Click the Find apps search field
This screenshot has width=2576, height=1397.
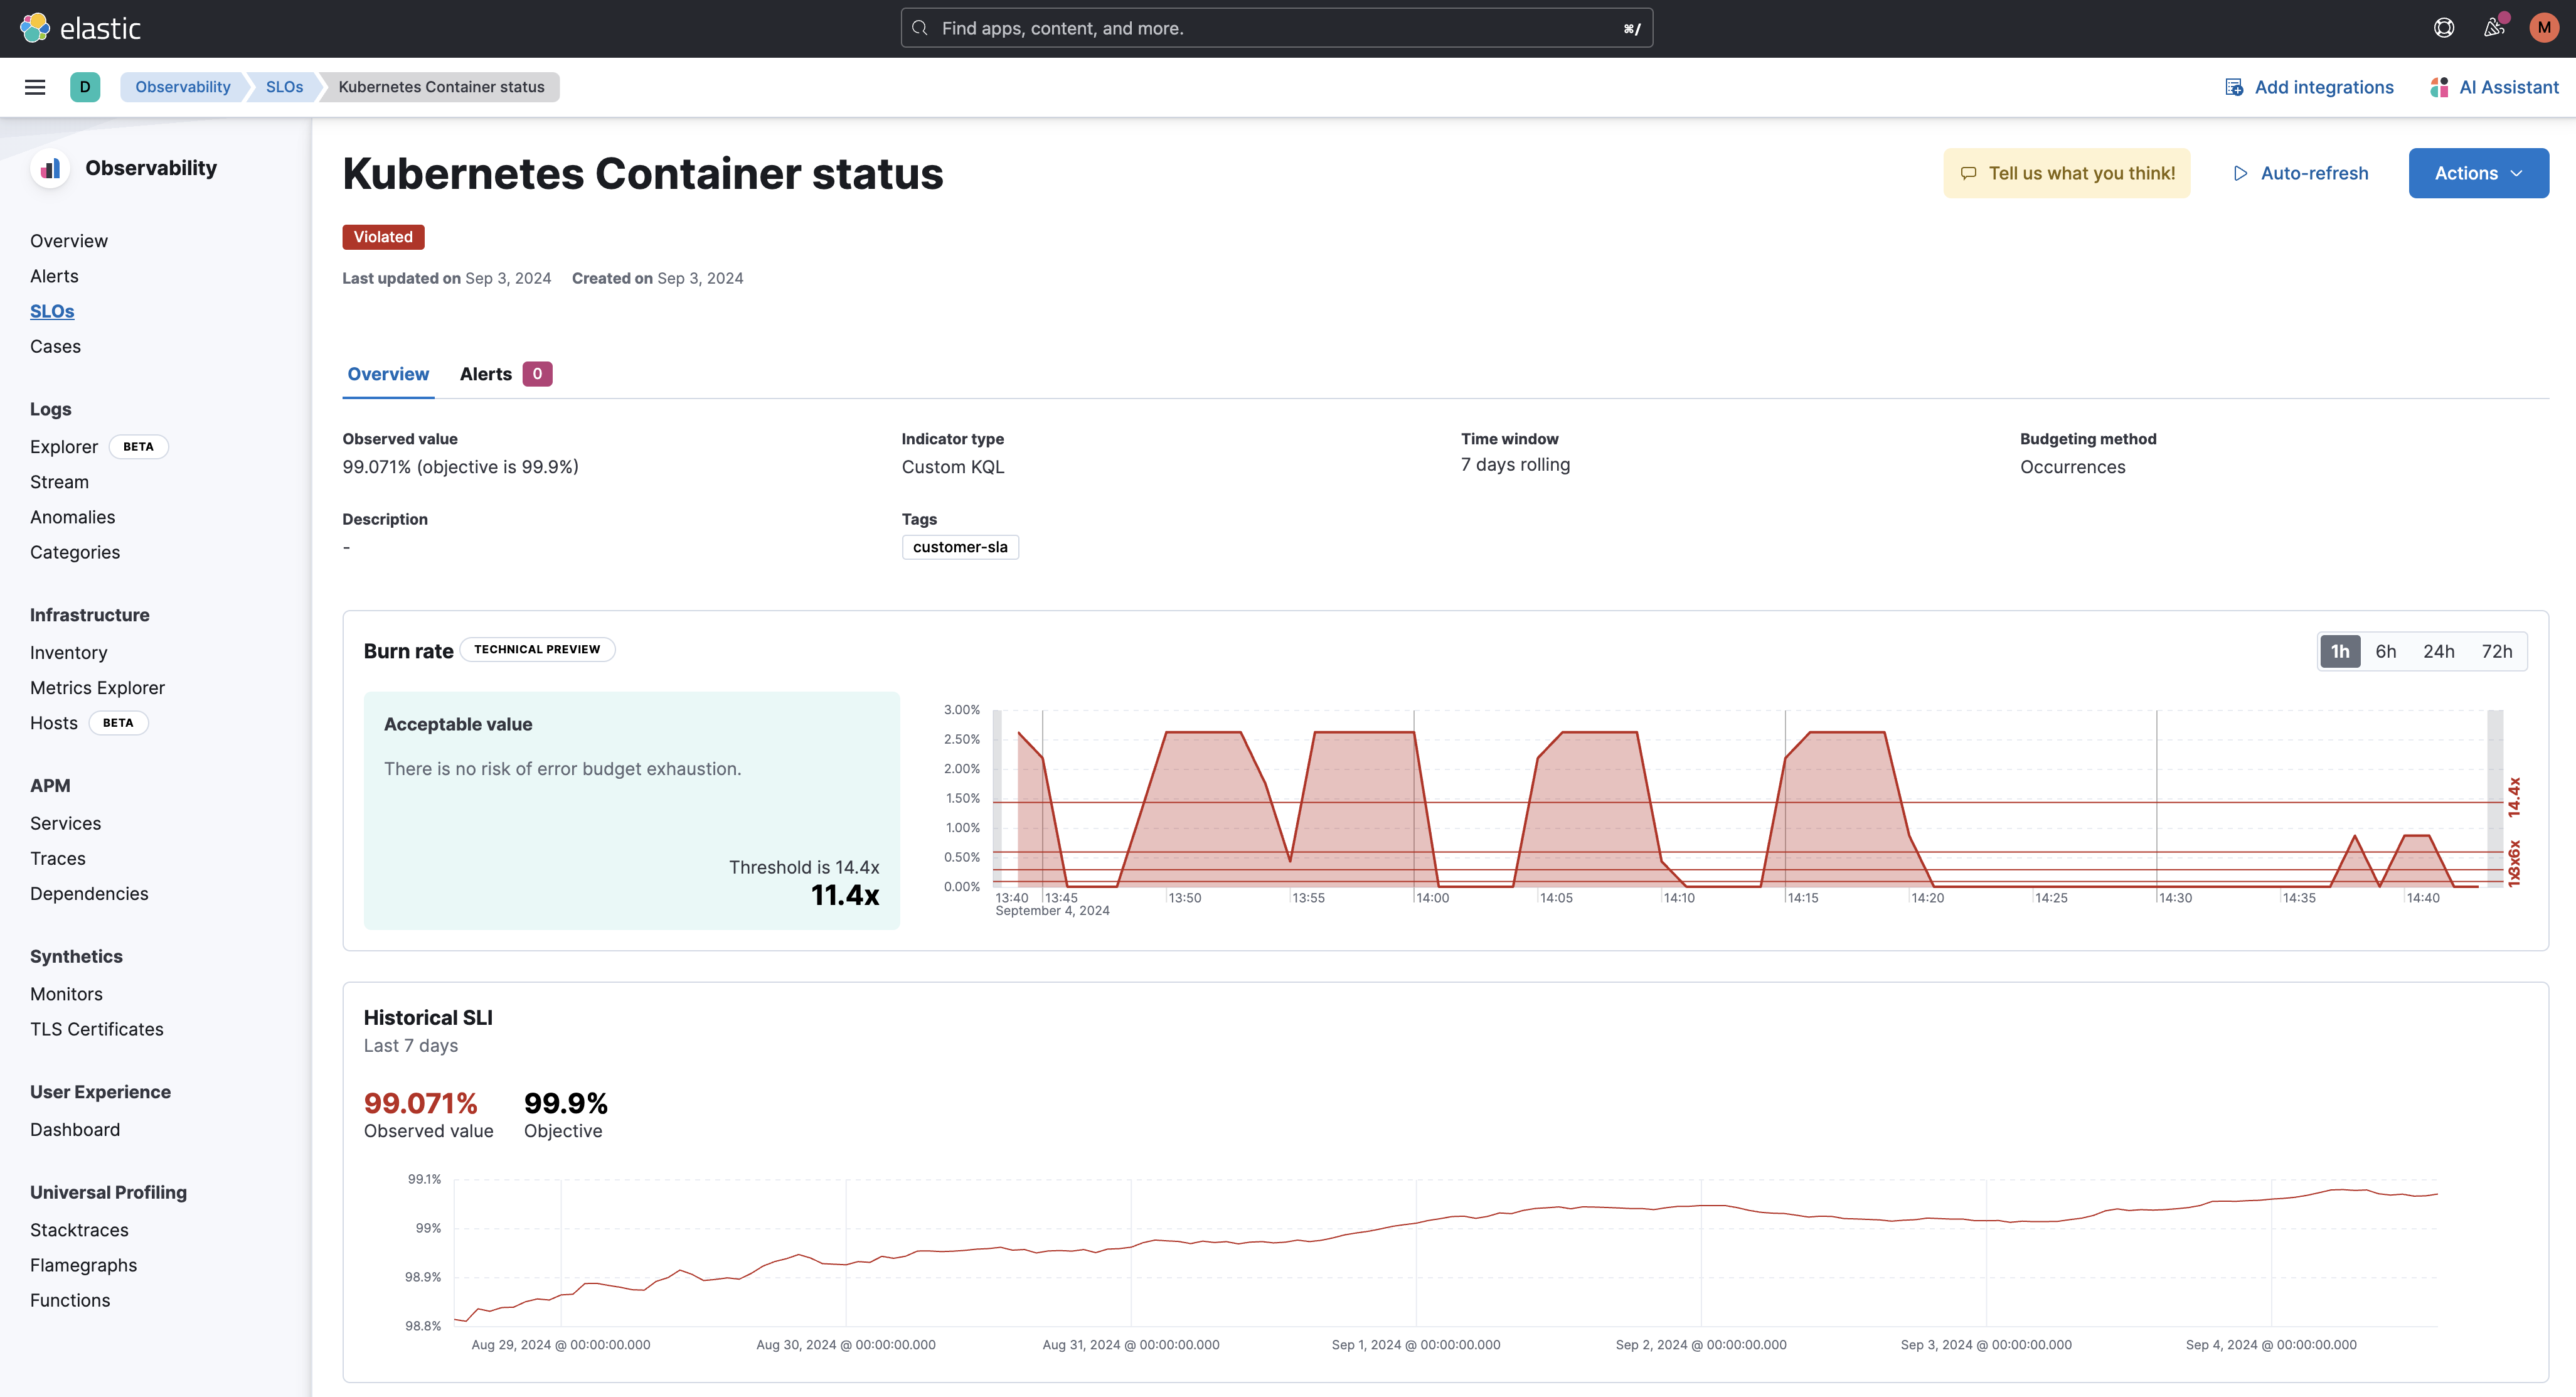pyautogui.click(x=1275, y=27)
